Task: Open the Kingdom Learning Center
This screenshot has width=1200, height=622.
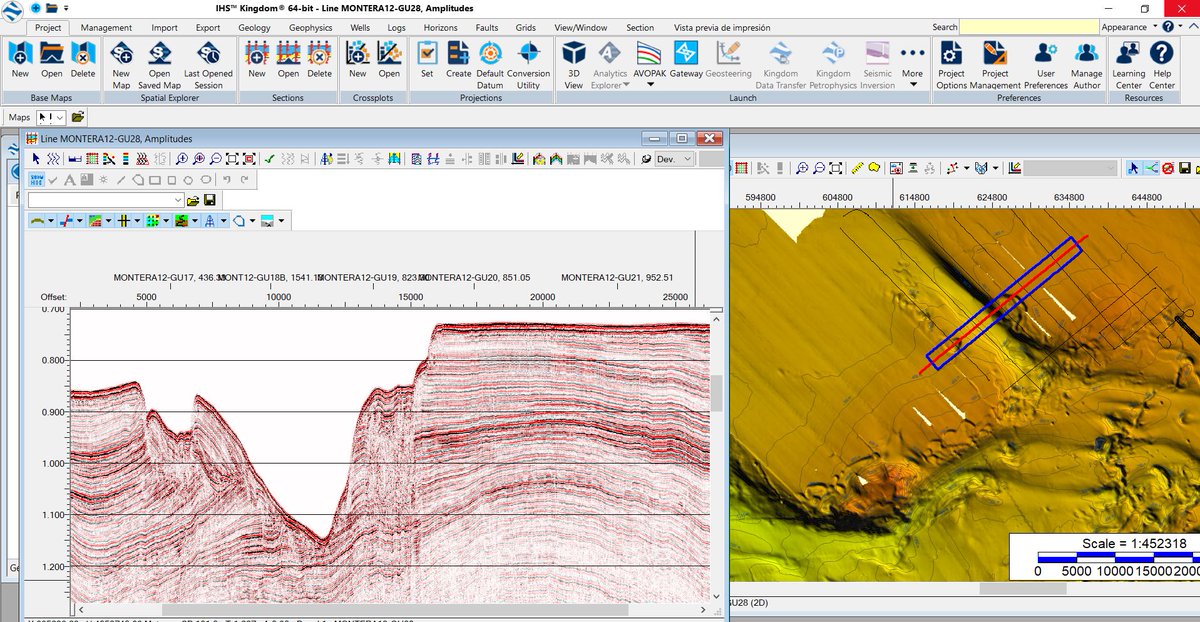Action: pos(1128,67)
